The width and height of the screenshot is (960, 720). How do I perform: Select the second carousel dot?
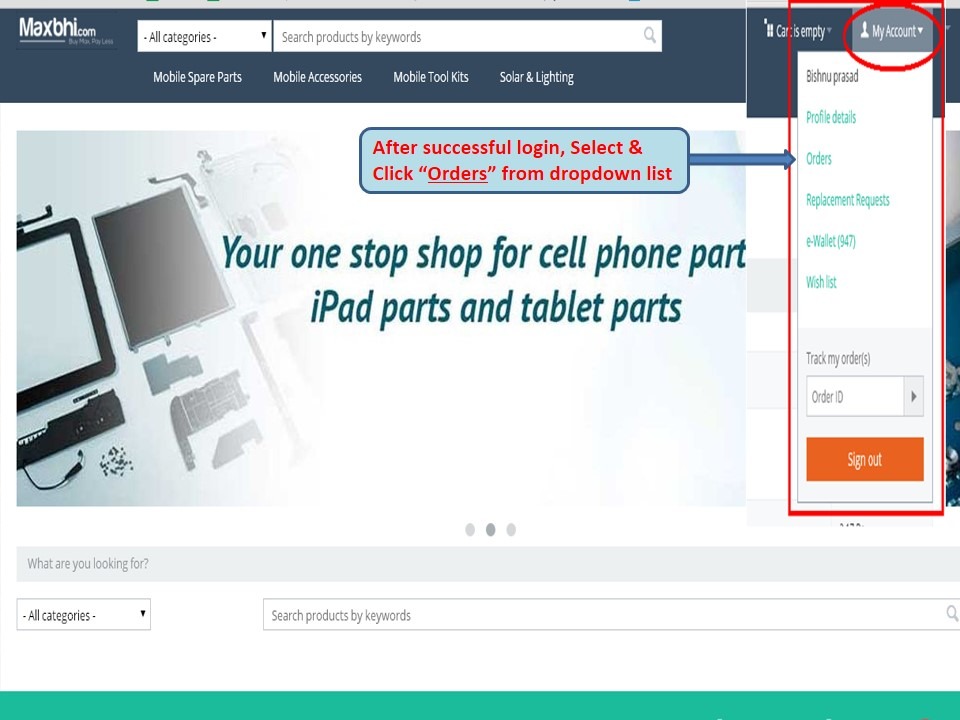click(490, 530)
